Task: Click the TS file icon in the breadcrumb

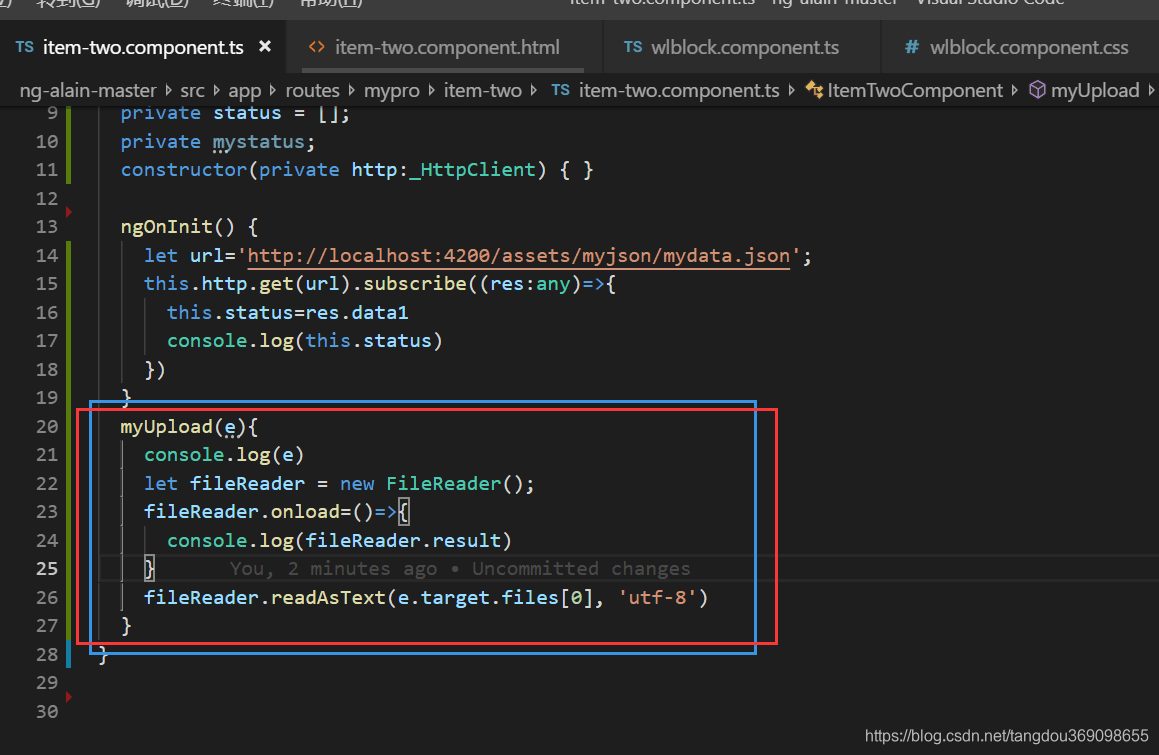Action: click(x=560, y=90)
